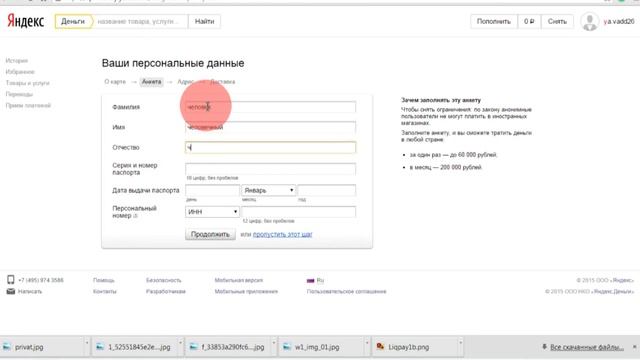Open the Помощь footer link
The height and width of the screenshot is (360, 640).
click(104, 280)
